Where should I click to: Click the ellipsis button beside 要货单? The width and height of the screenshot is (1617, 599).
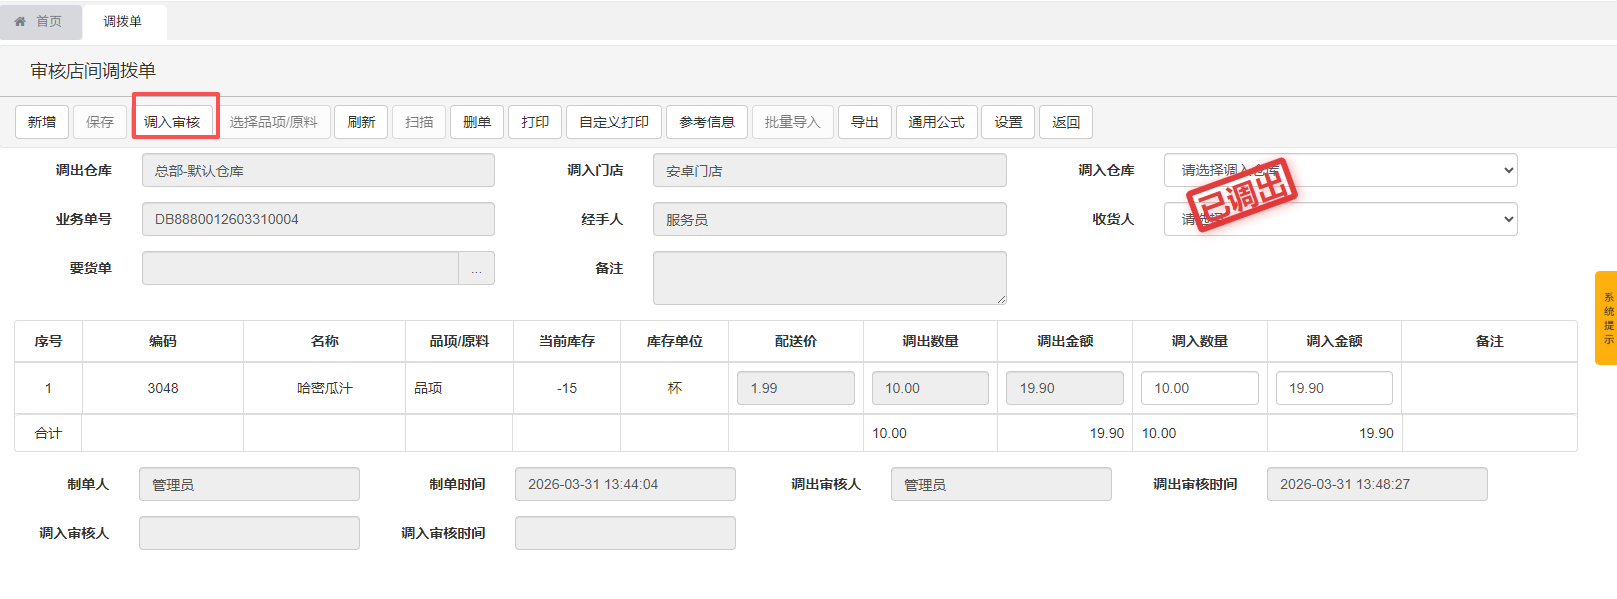coord(476,268)
